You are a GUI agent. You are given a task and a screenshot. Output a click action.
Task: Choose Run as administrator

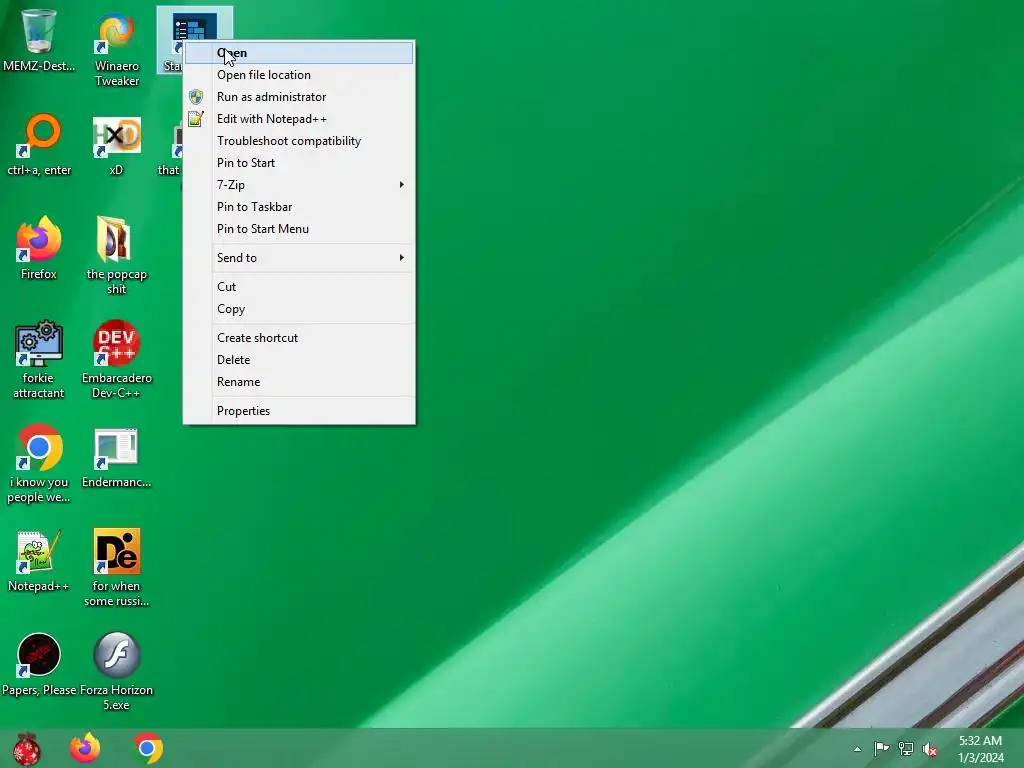pos(299,97)
